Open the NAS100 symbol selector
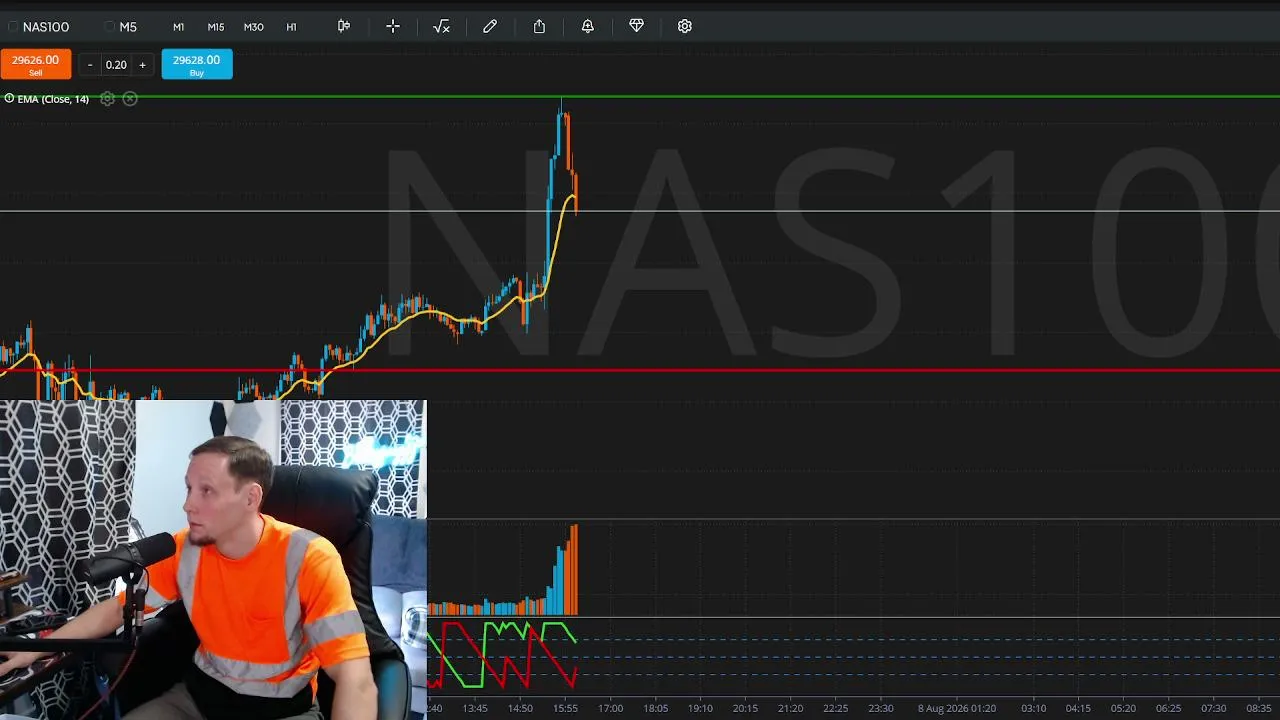The height and width of the screenshot is (720, 1280). click(39, 27)
